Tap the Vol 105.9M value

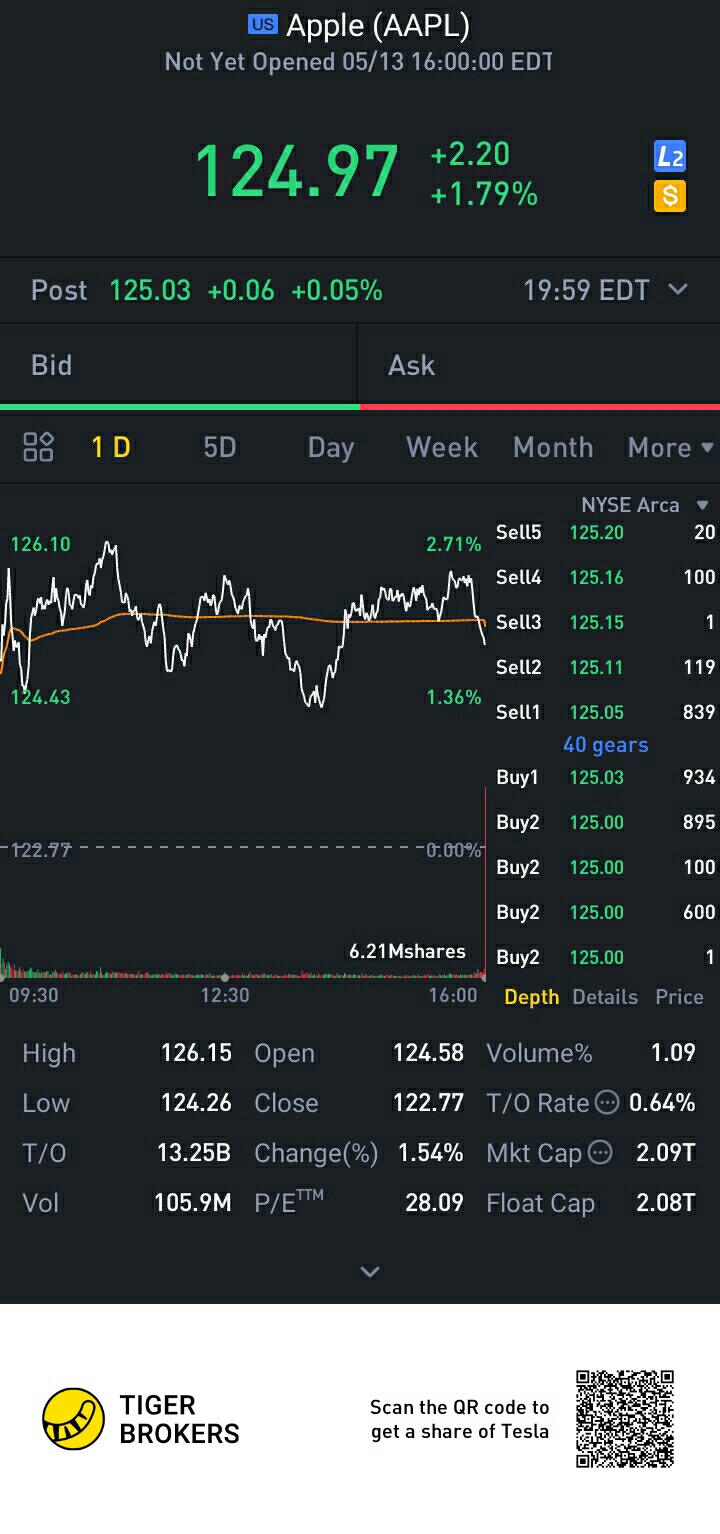(192, 1203)
